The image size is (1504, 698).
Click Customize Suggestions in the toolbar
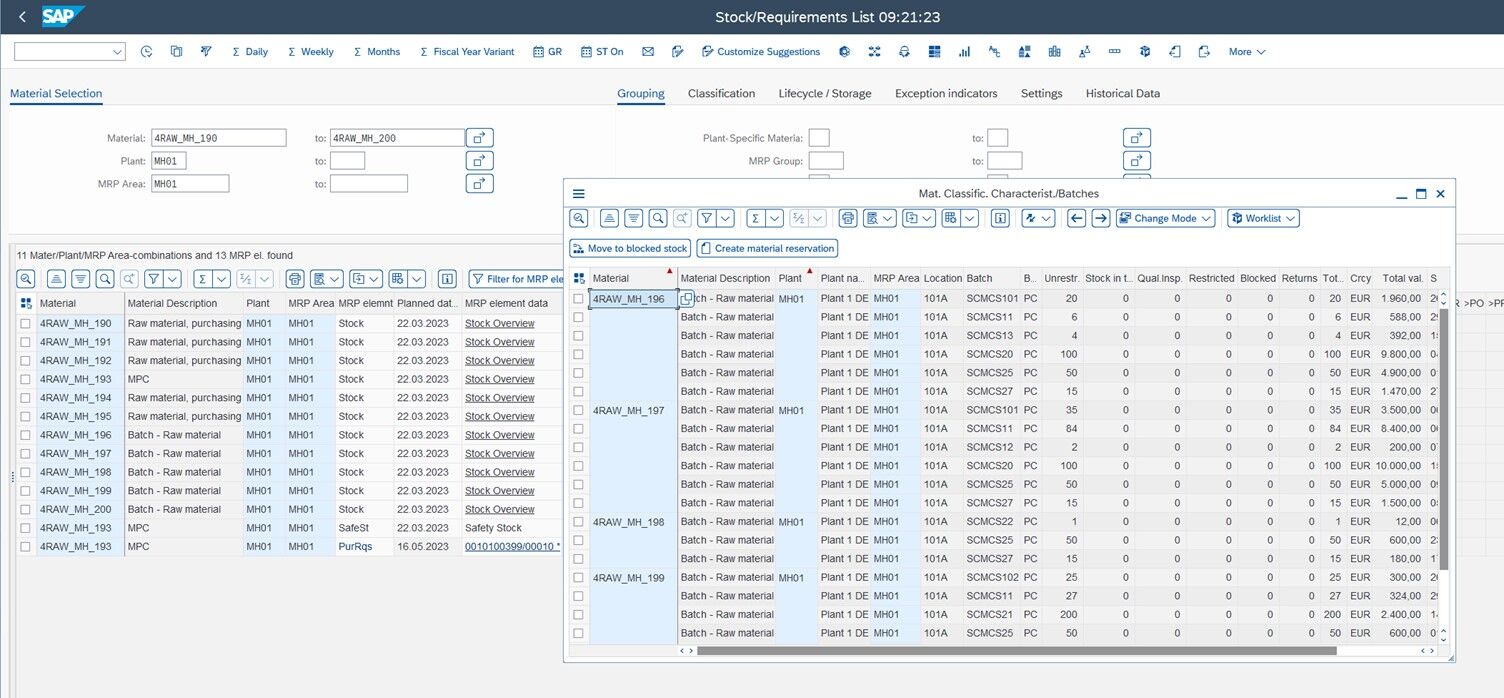click(760, 52)
